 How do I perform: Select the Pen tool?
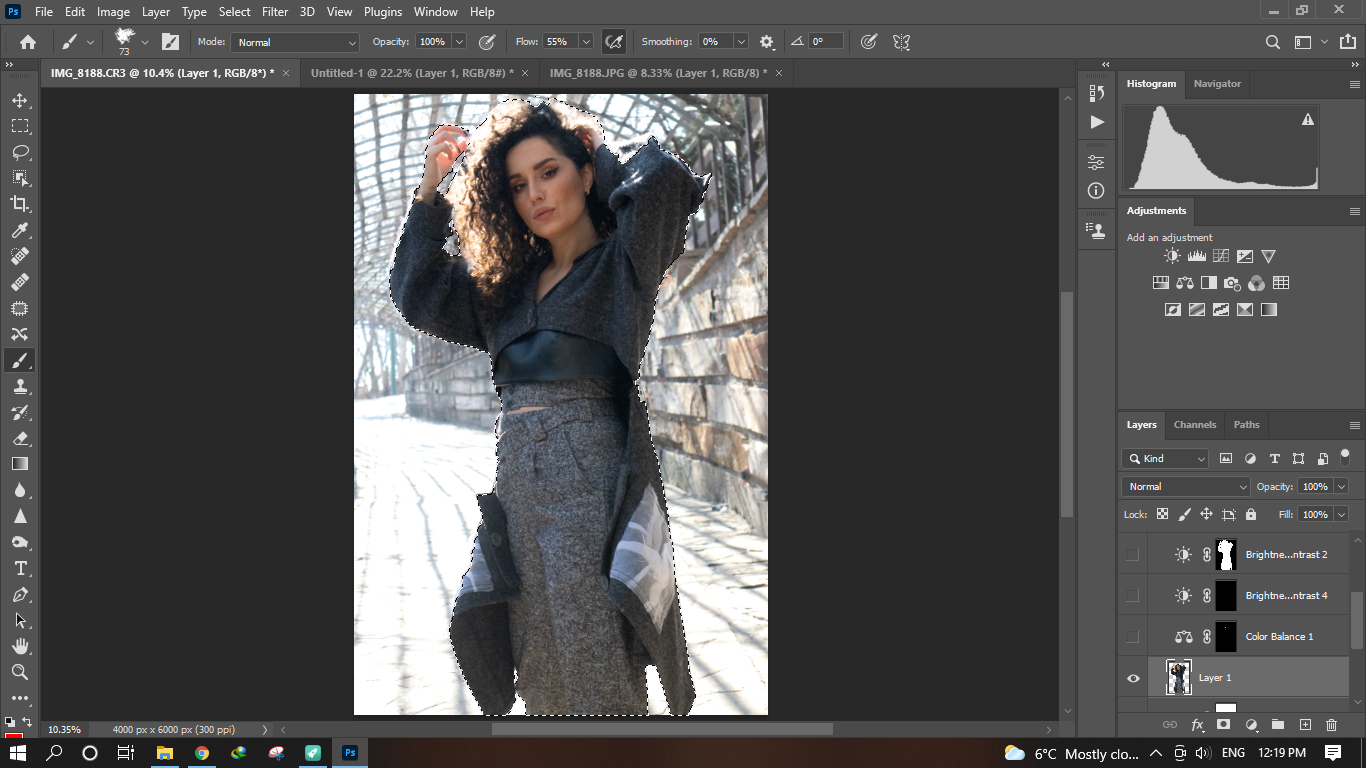(20, 594)
